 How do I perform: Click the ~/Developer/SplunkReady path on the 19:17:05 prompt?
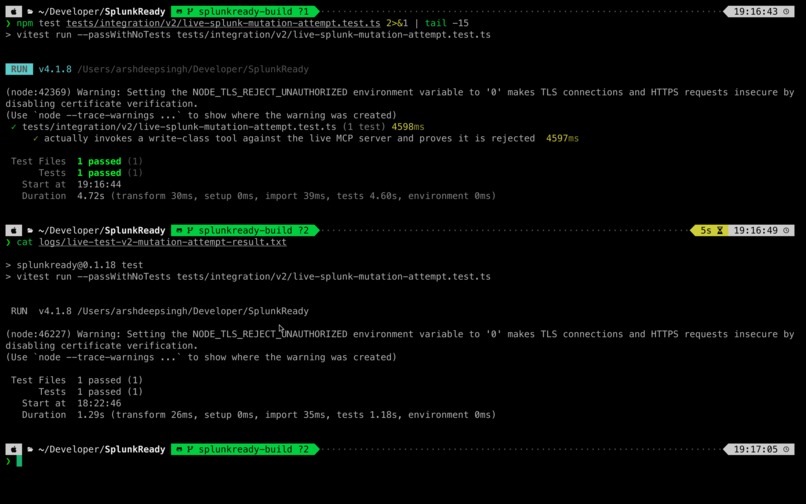pos(101,449)
